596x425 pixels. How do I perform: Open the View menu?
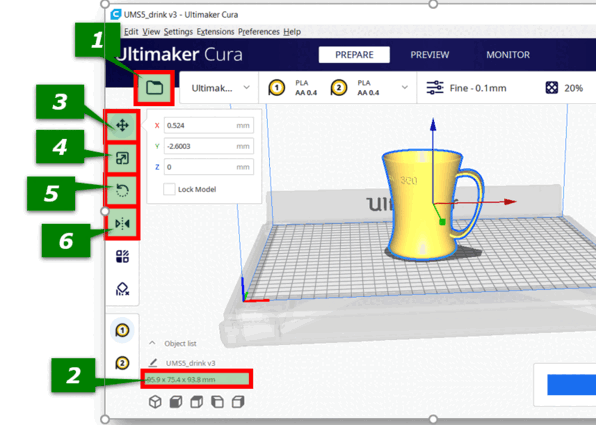(151, 32)
